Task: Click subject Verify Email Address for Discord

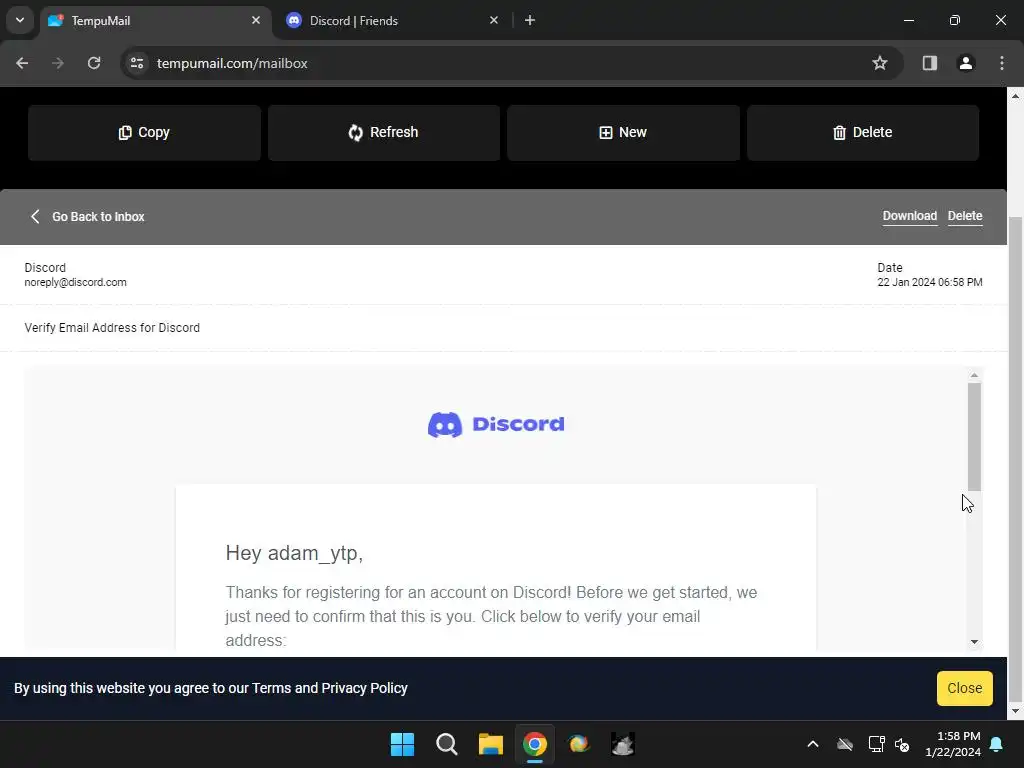Action: (112, 328)
